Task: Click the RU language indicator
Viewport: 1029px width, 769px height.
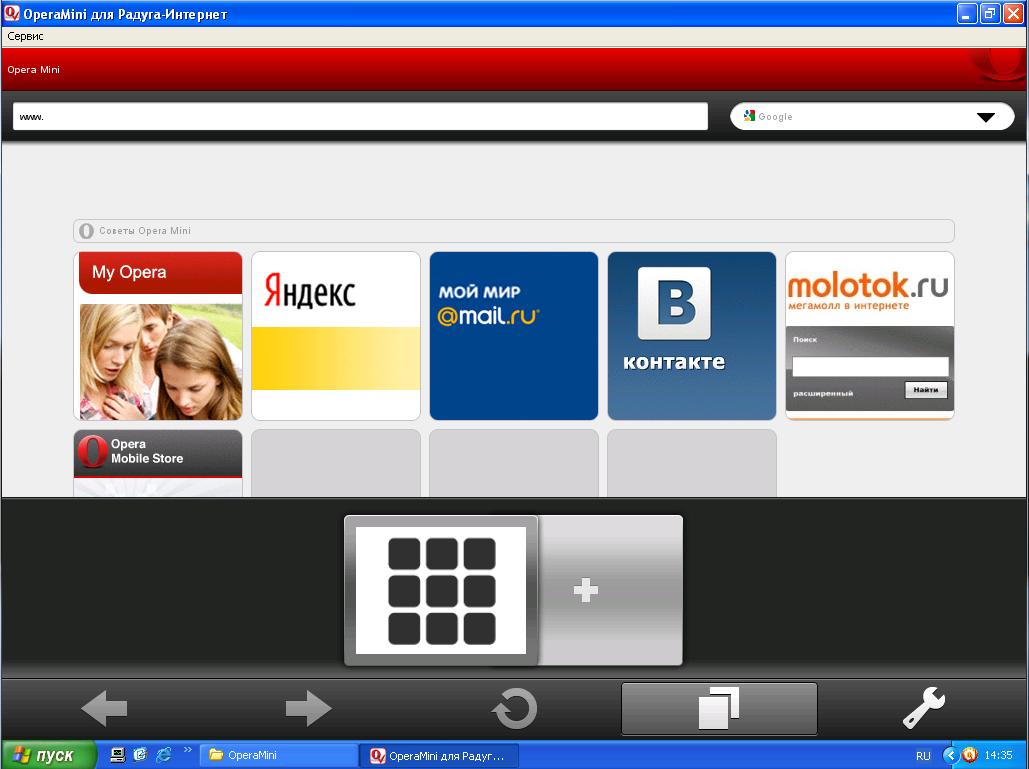Action: pyautogui.click(x=923, y=756)
